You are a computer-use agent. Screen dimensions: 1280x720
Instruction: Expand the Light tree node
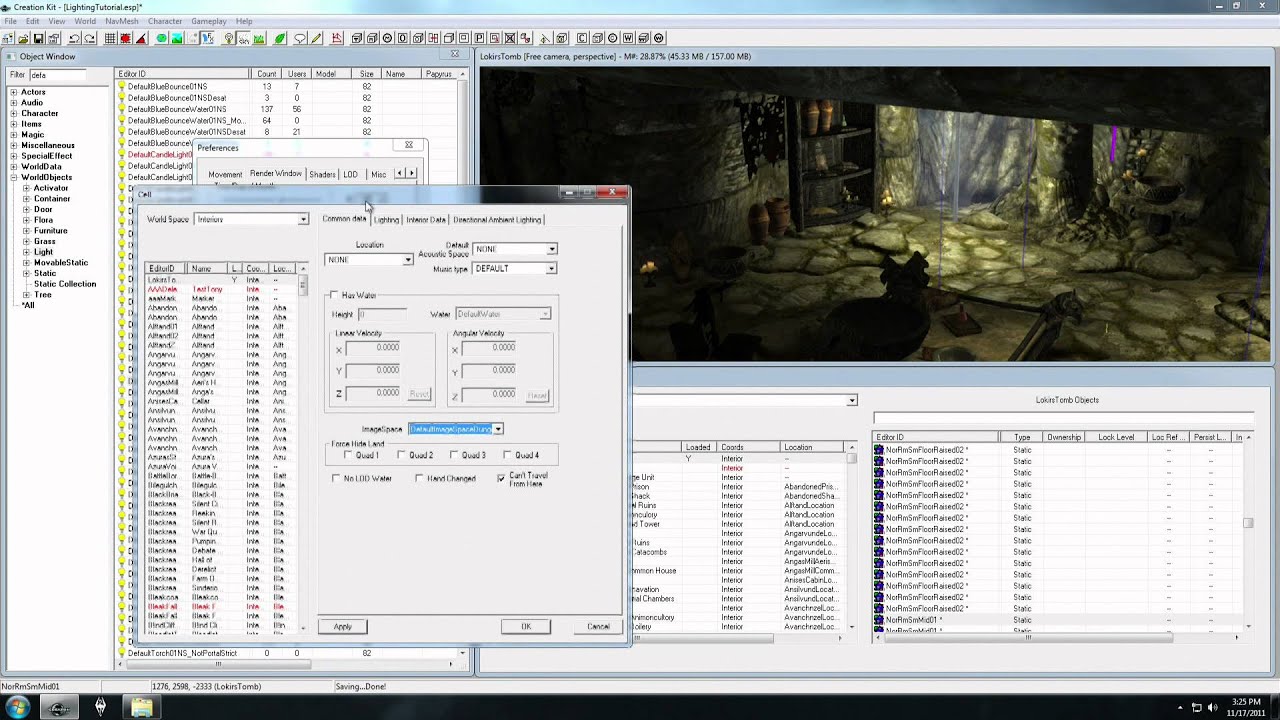pos(26,252)
